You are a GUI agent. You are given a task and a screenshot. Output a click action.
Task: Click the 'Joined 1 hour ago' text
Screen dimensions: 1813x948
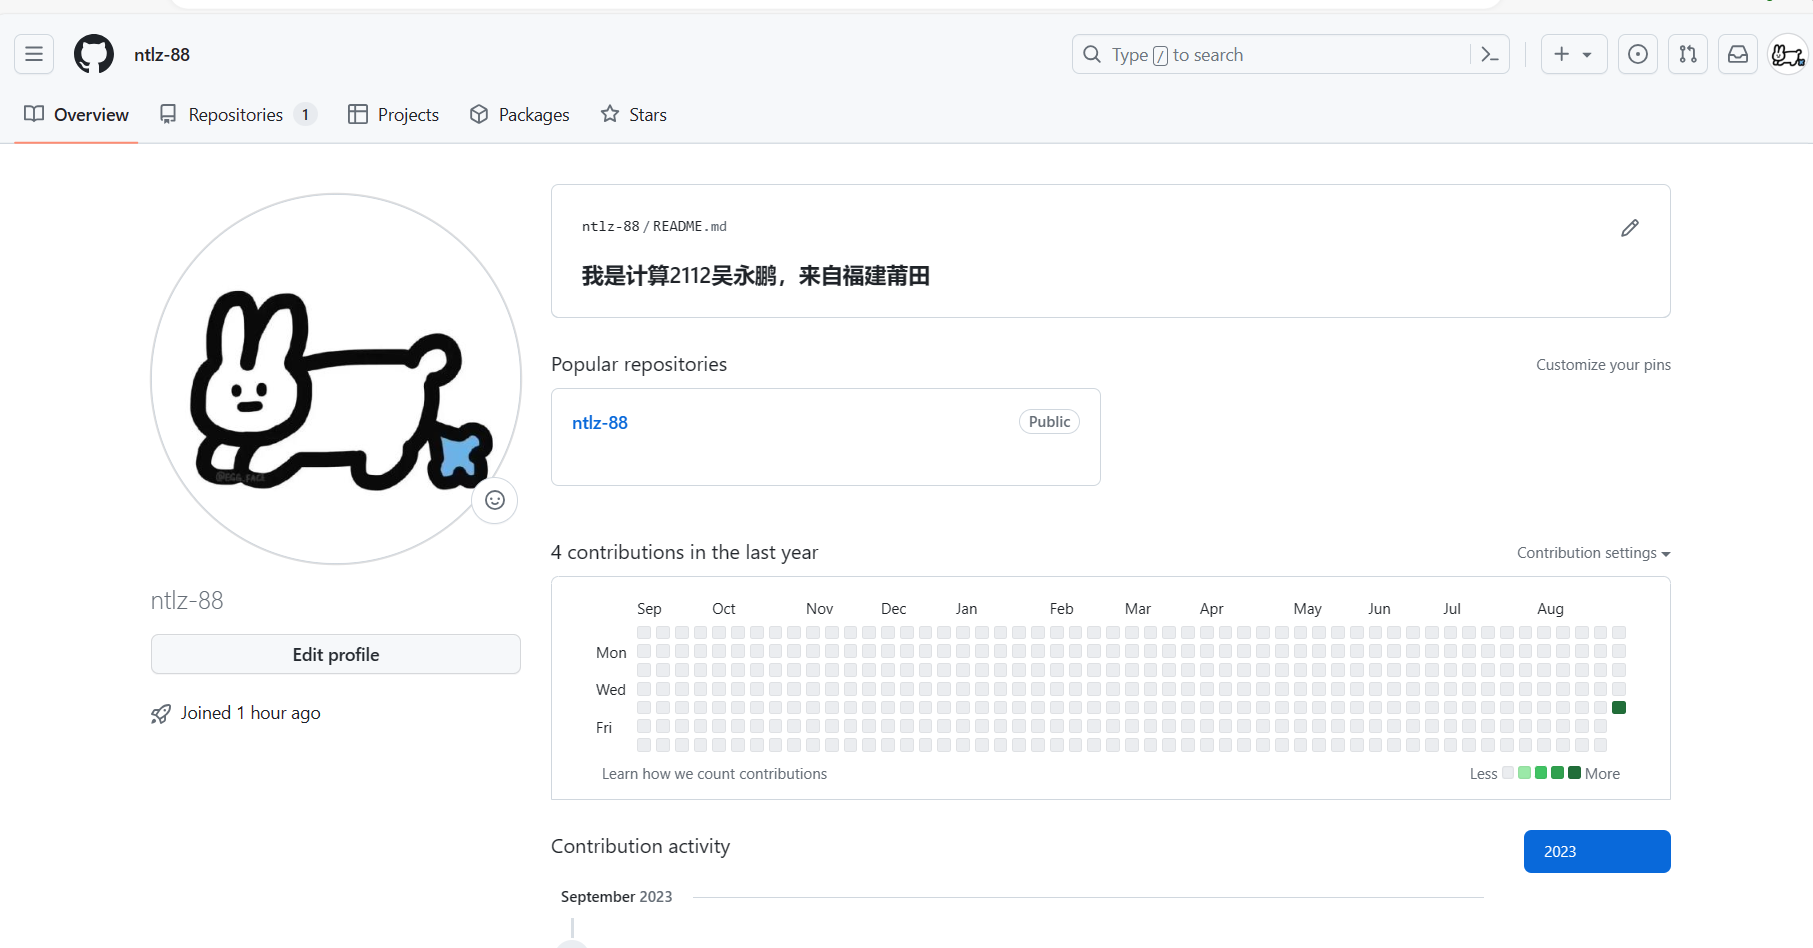tap(250, 713)
